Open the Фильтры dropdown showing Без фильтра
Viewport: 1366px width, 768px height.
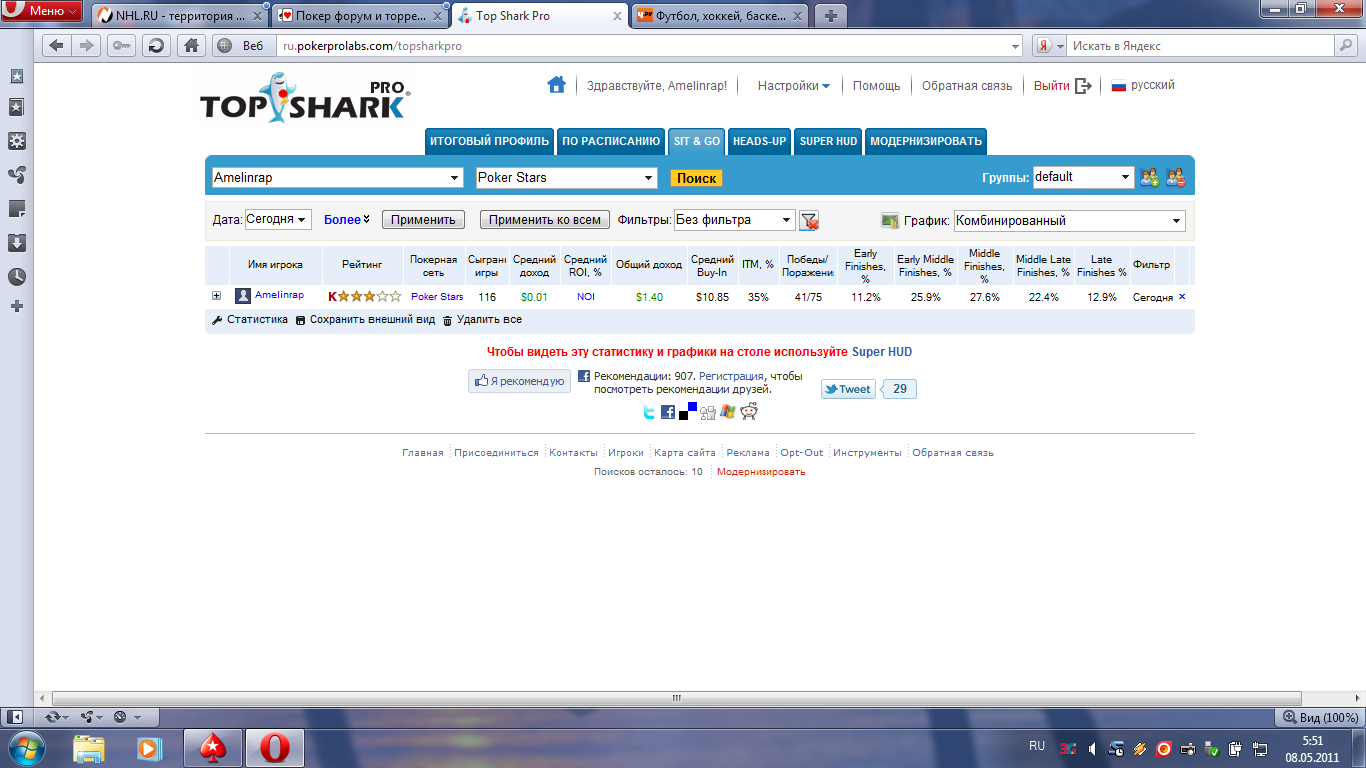734,220
